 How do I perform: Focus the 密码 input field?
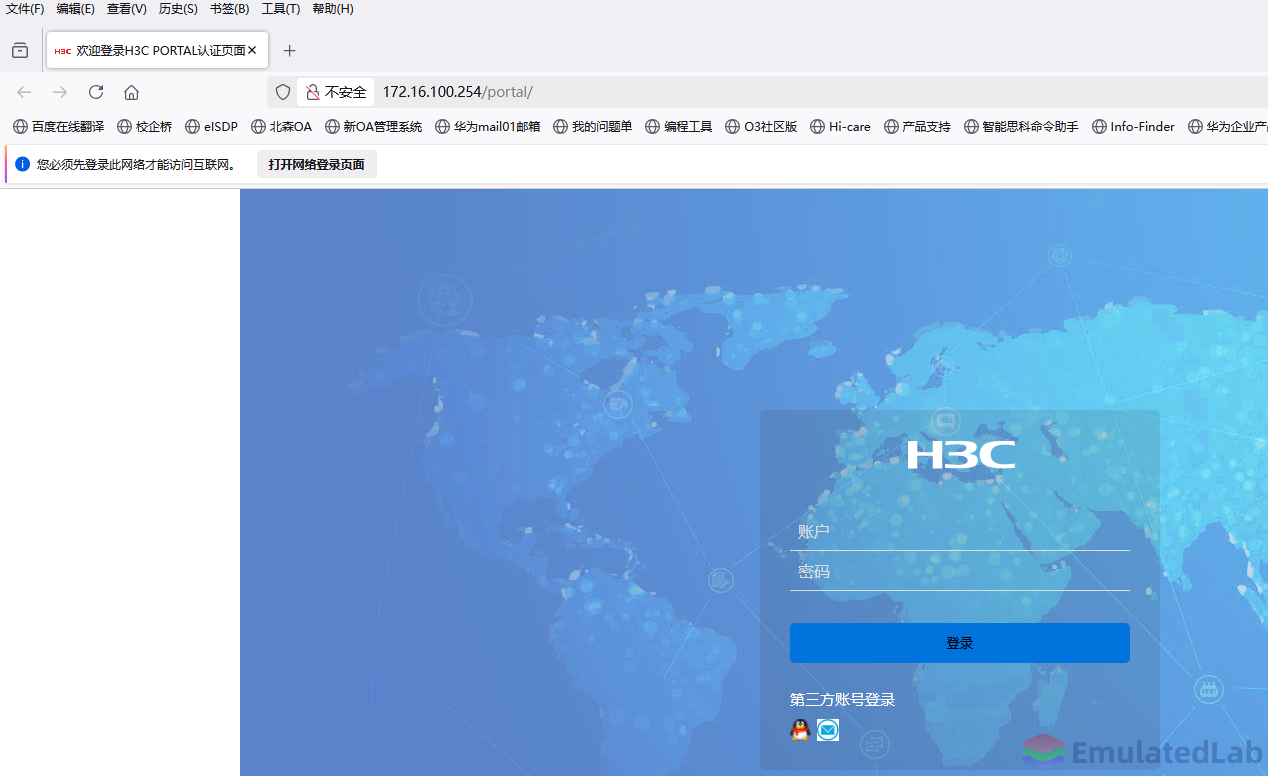[x=960, y=572]
